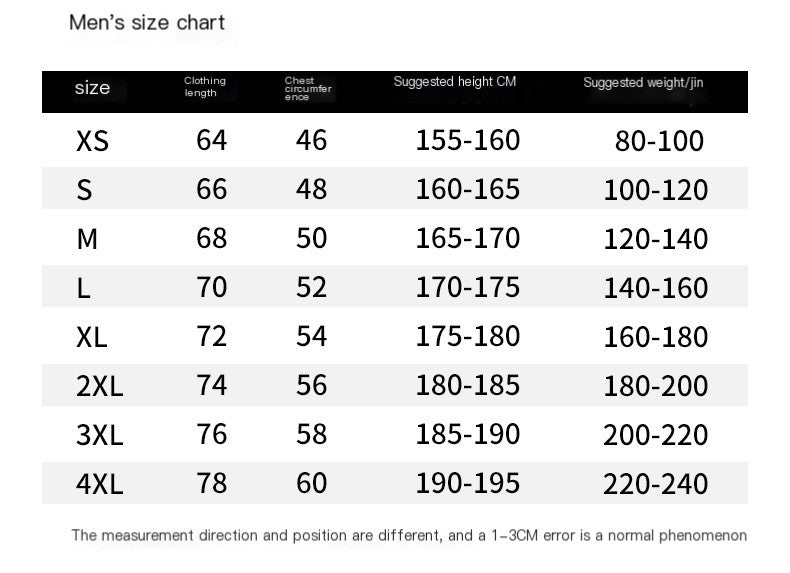Click the measurement error note text

click(x=409, y=536)
